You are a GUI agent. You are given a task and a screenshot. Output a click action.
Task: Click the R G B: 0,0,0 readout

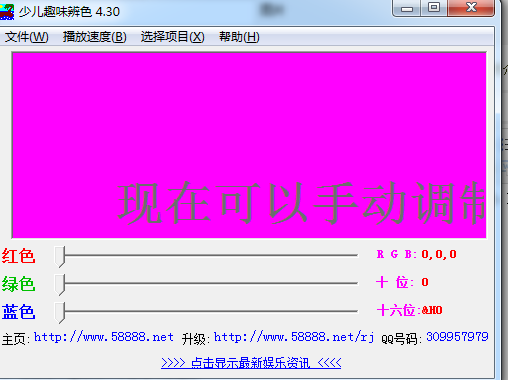(x=417, y=254)
